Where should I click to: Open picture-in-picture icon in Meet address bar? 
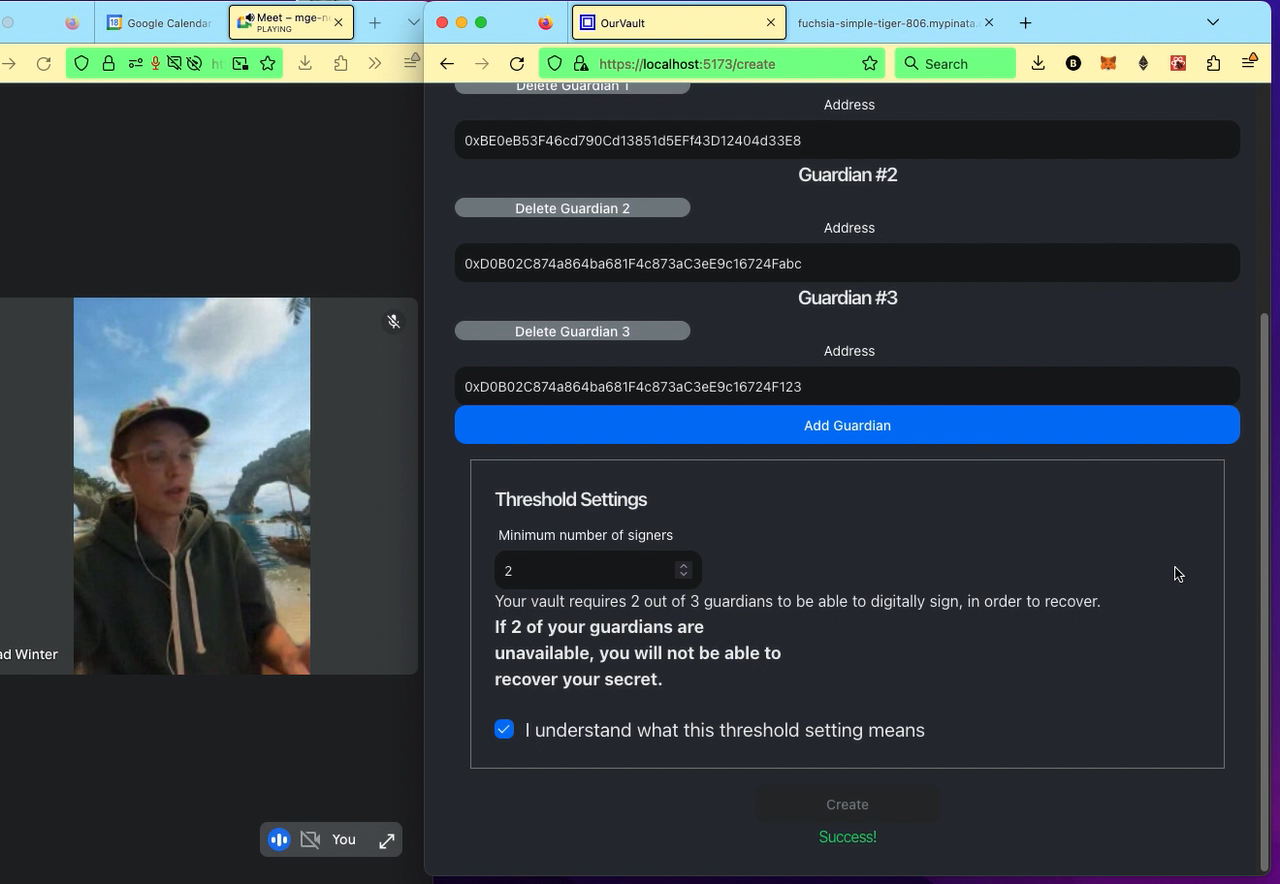240,64
